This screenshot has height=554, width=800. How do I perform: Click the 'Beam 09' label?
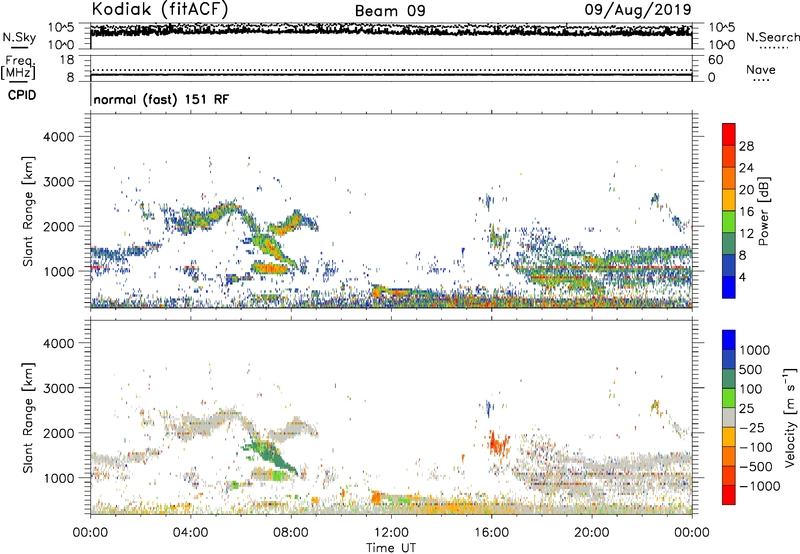(390, 11)
